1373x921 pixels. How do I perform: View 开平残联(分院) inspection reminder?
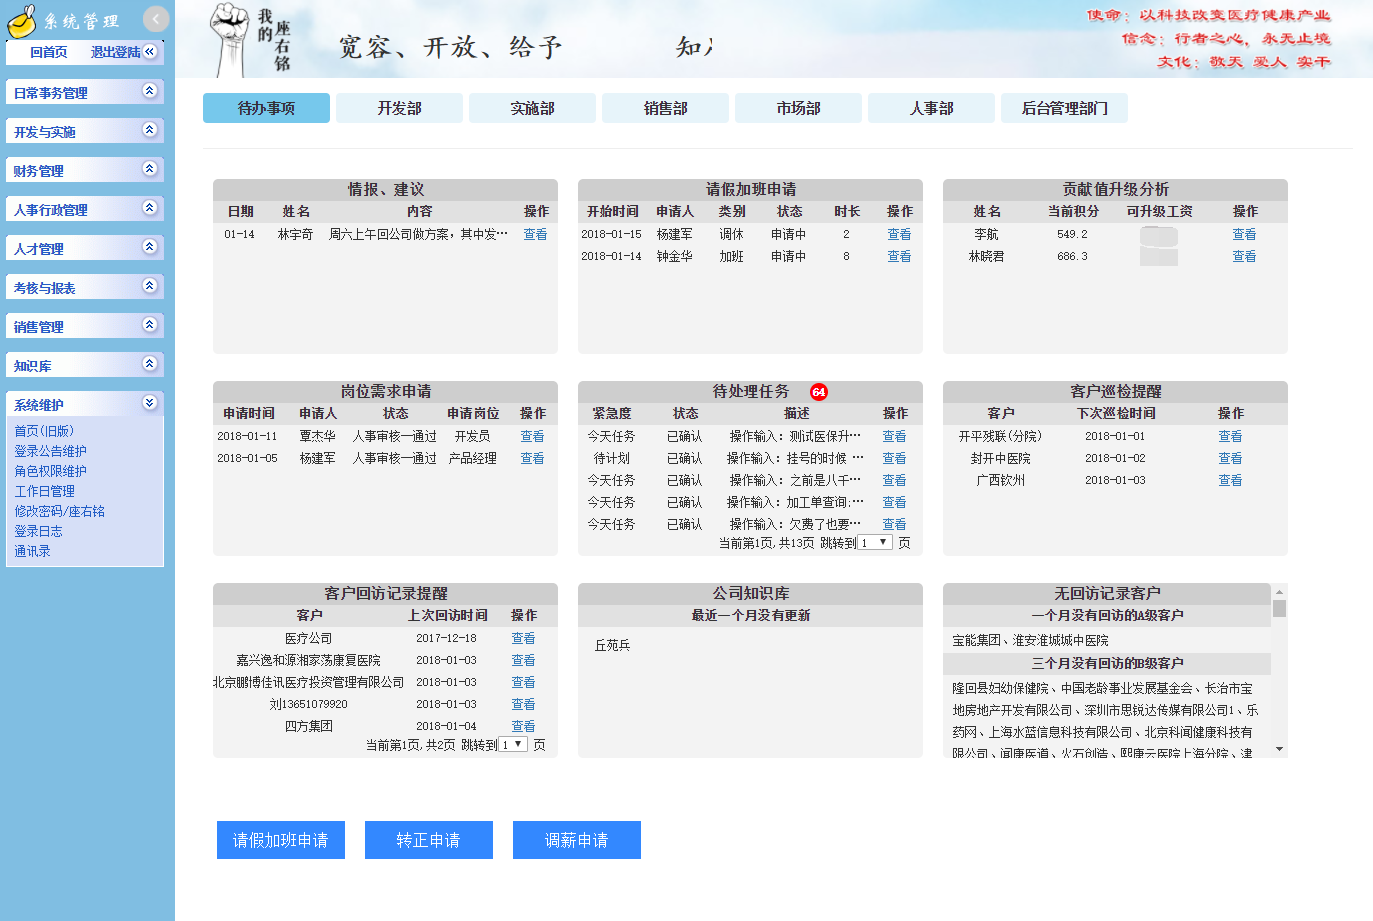1230,436
